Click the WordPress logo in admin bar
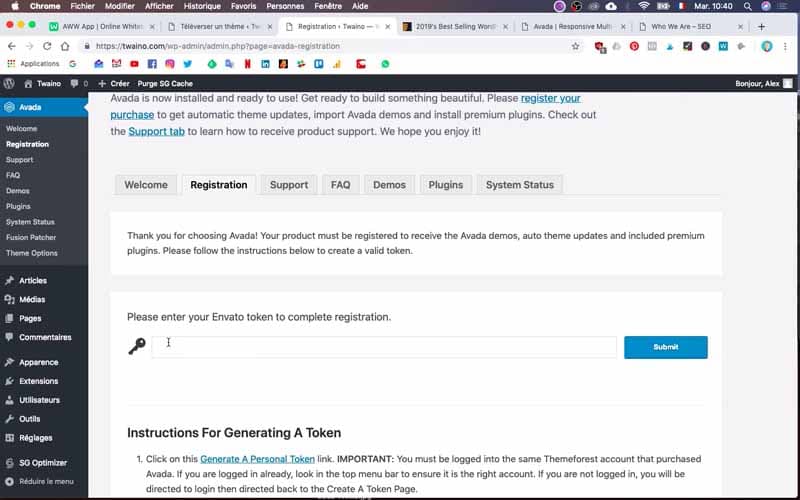 tap(9, 84)
